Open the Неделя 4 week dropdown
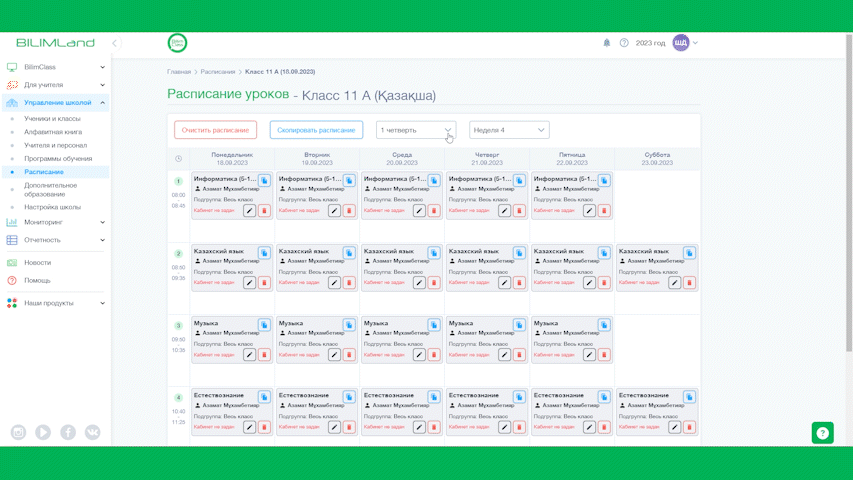853x480 pixels. [x=509, y=130]
